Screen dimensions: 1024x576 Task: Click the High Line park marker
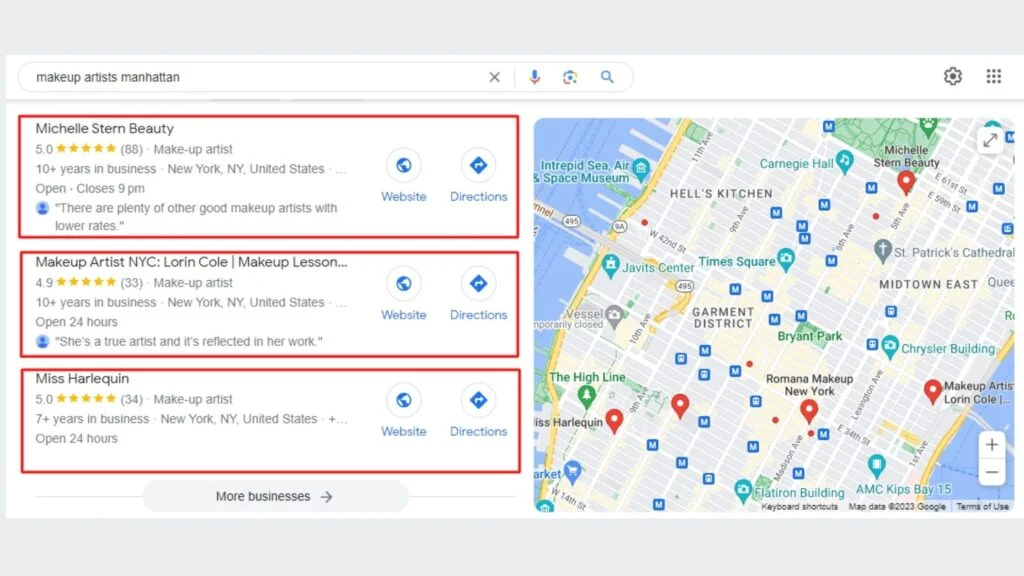tap(586, 395)
